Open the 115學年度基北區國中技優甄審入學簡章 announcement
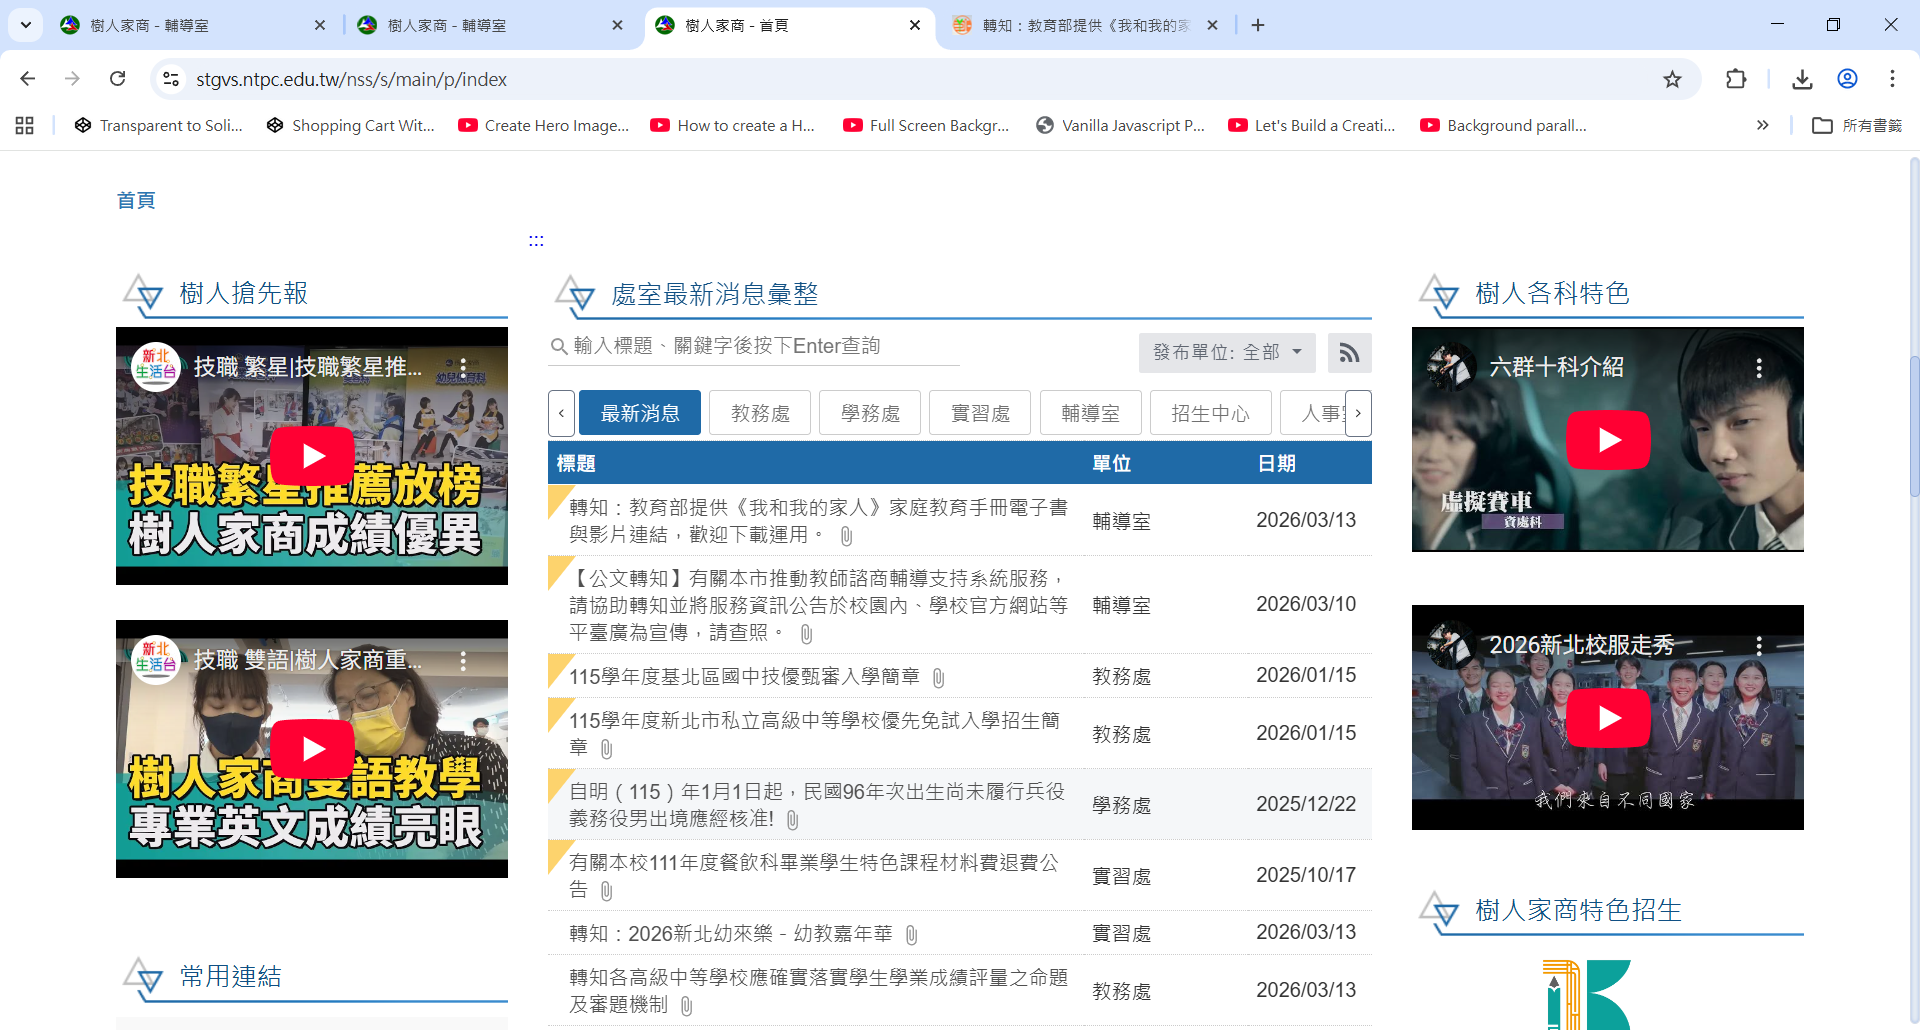Image resolution: width=1920 pixels, height=1030 pixels. pyautogui.click(x=744, y=677)
